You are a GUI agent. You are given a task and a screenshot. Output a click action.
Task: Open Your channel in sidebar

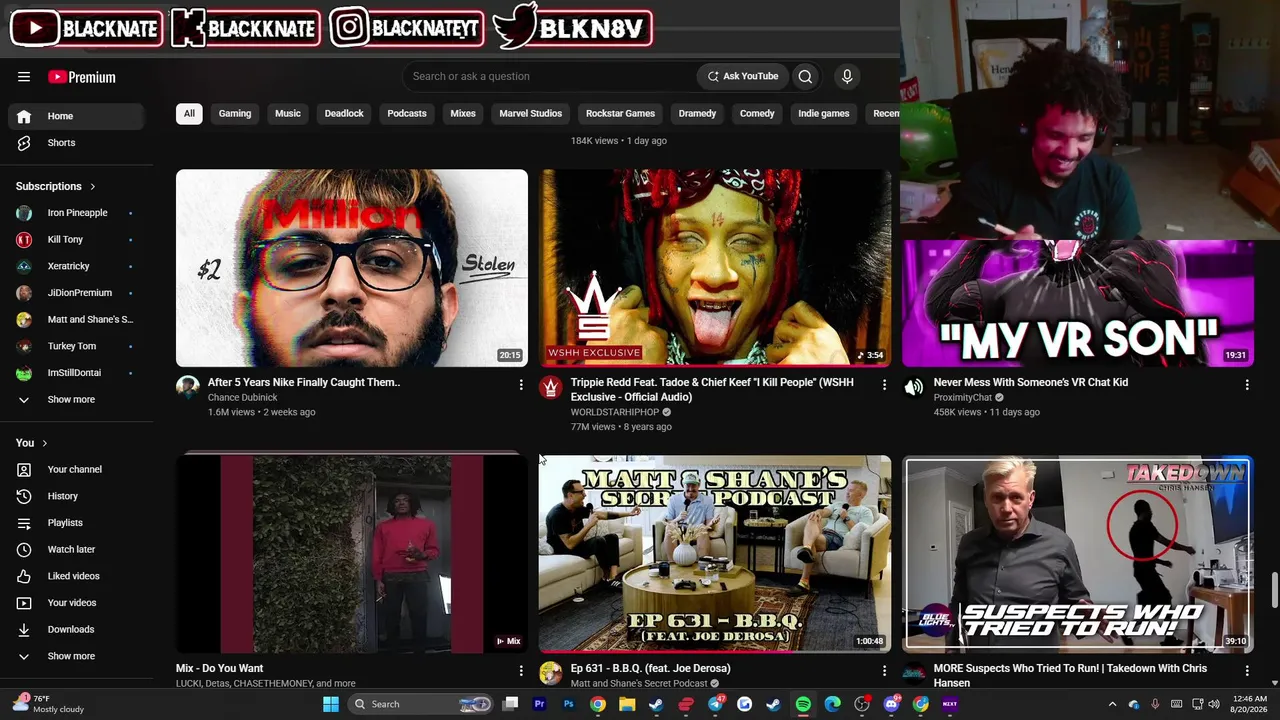coord(76,469)
